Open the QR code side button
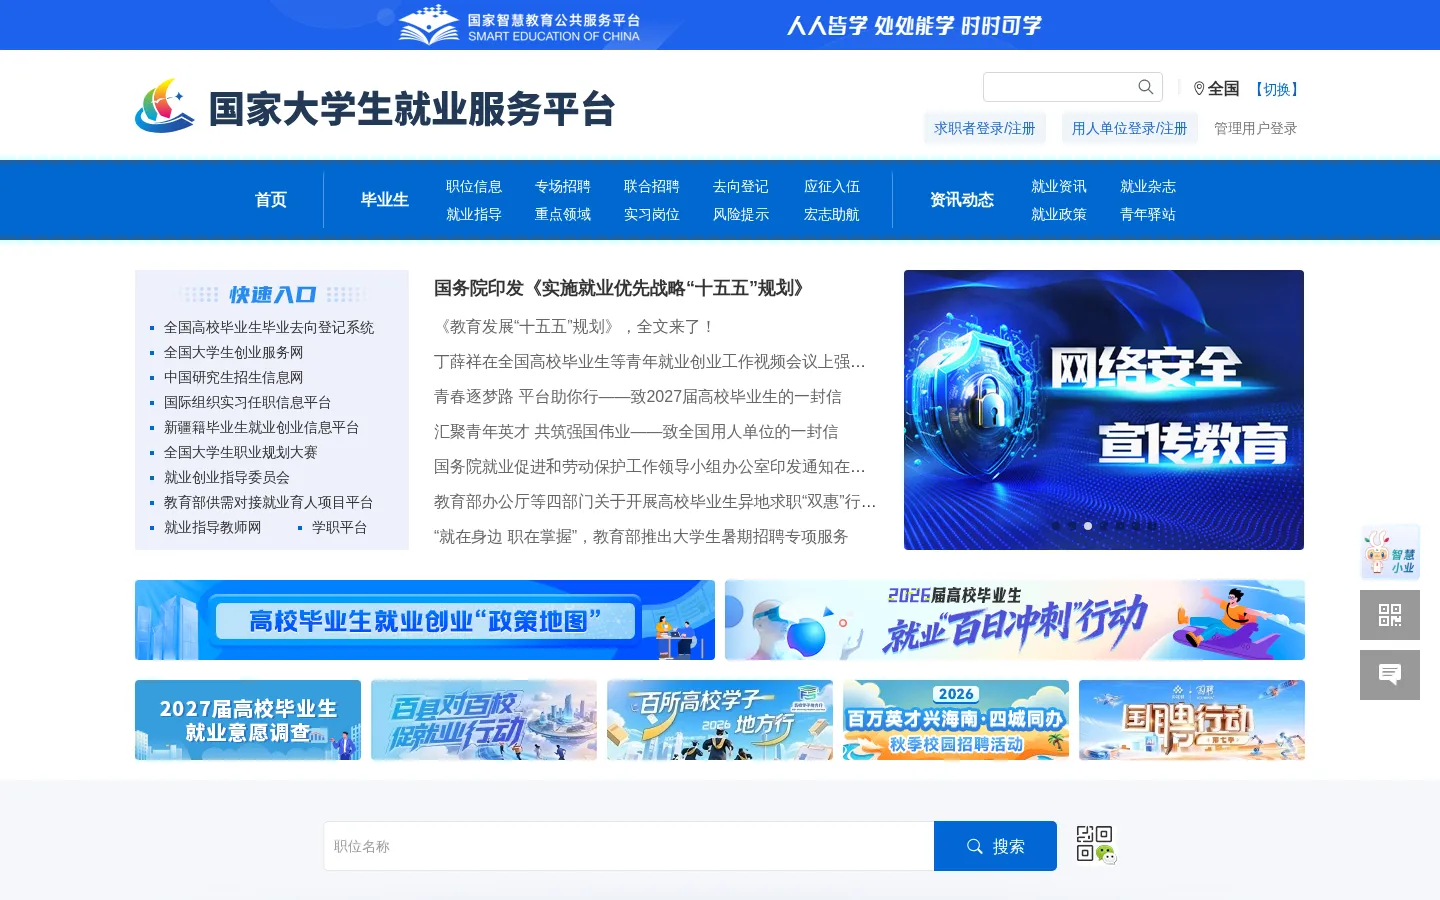Image resolution: width=1440 pixels, height=900 pixels. [1390, 615]
